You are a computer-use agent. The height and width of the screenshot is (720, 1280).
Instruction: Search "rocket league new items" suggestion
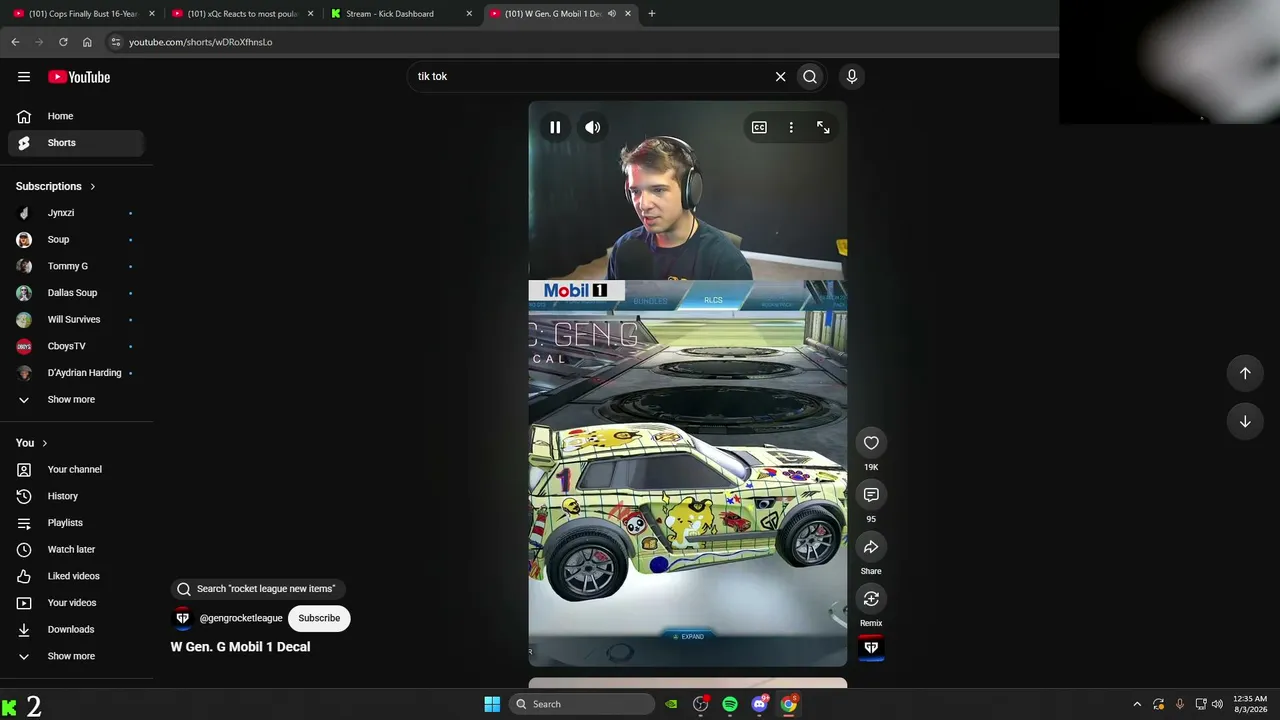click(257, 589)
